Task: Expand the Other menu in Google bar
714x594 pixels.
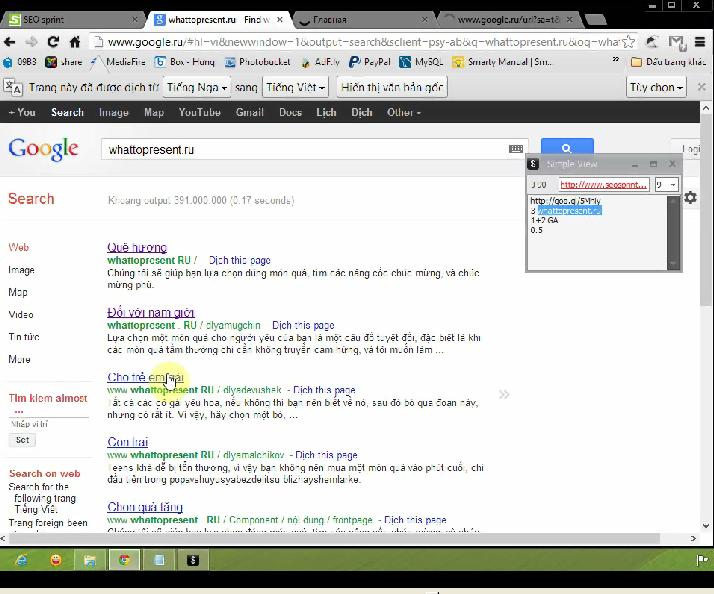Action: pos(404,112)
